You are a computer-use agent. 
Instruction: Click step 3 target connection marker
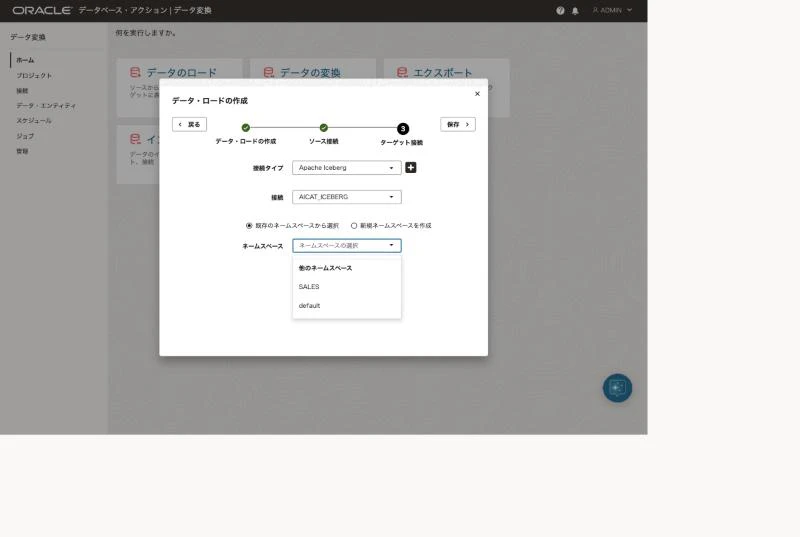(x=403, y=129)
